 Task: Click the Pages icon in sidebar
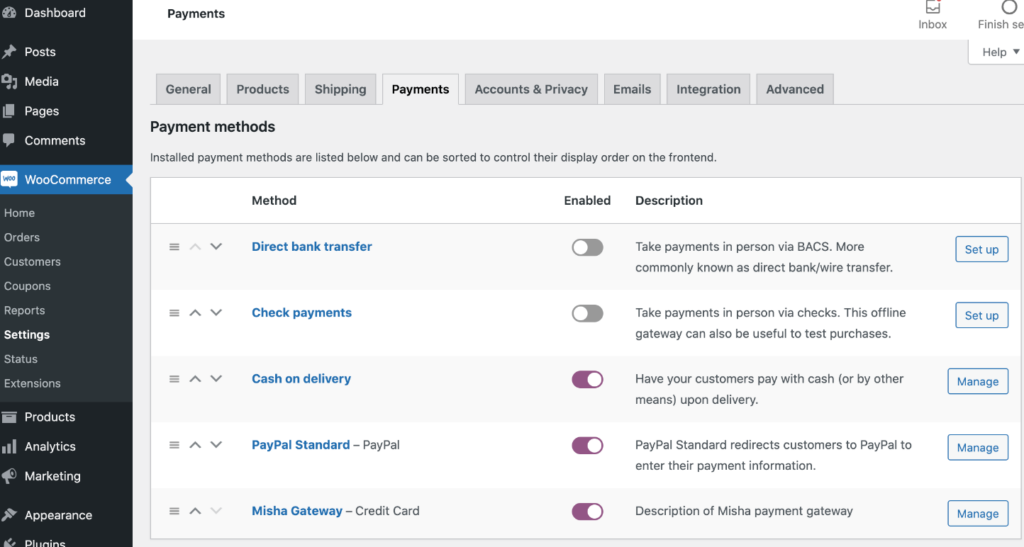coord(9,111)
